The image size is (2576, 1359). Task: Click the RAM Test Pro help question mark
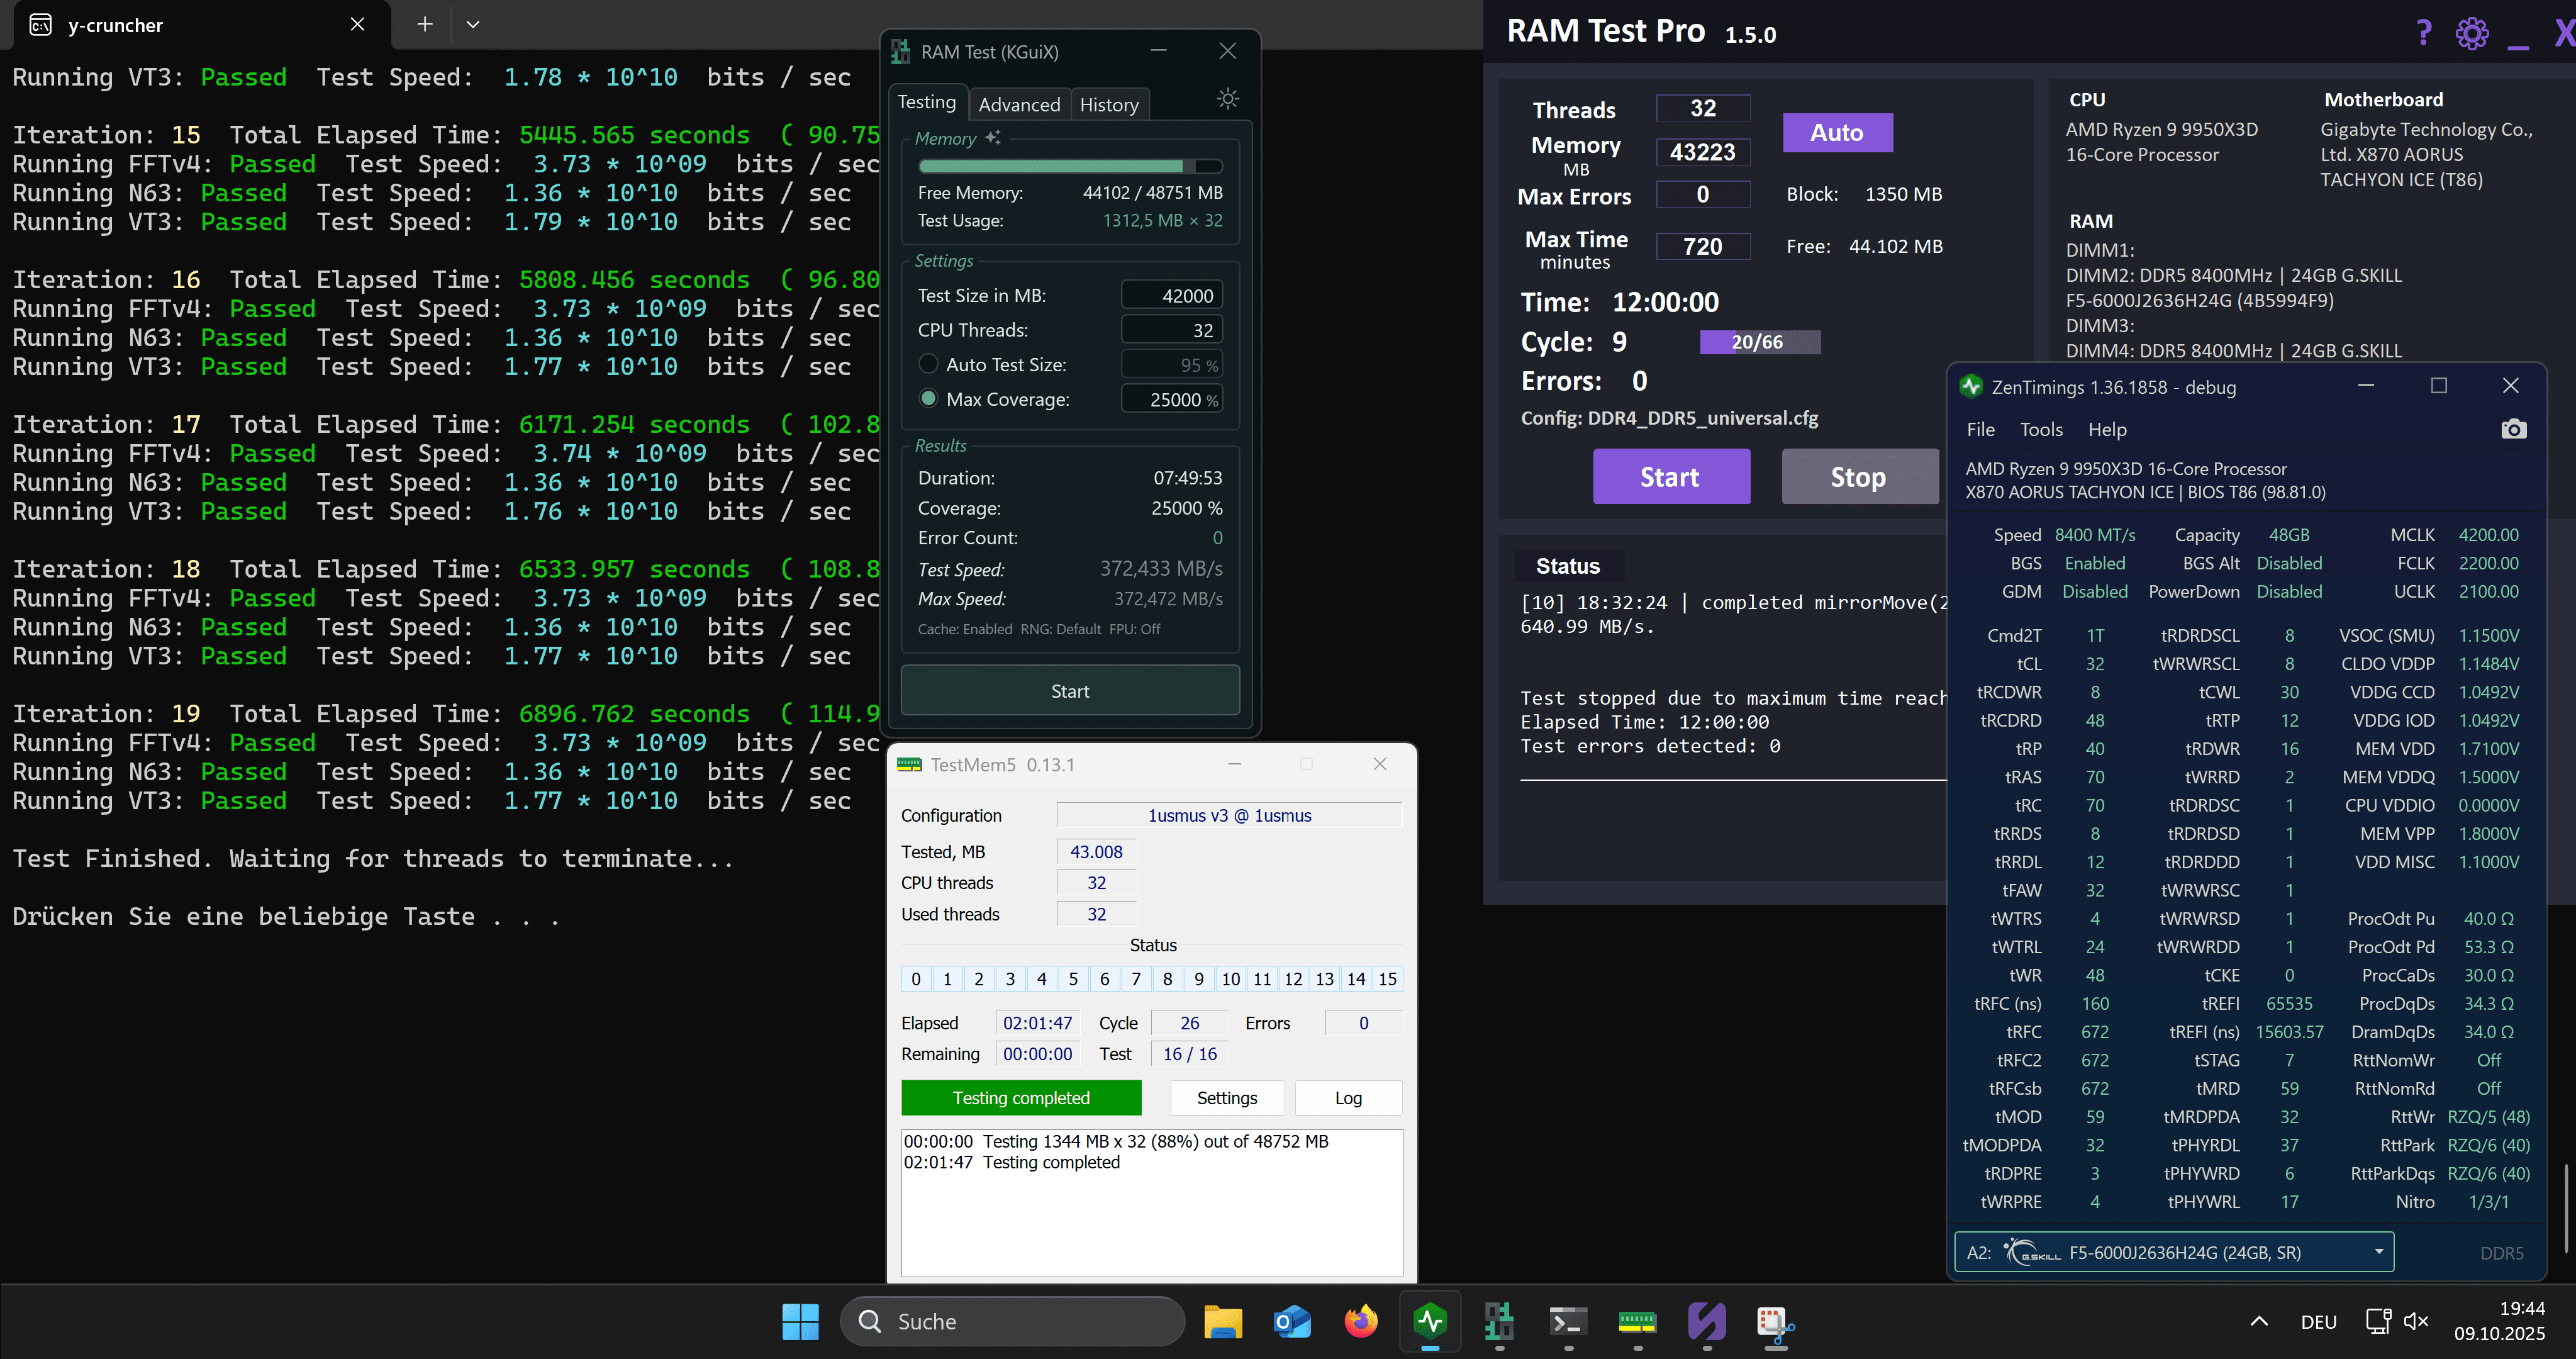click(x=2423, y=33)
